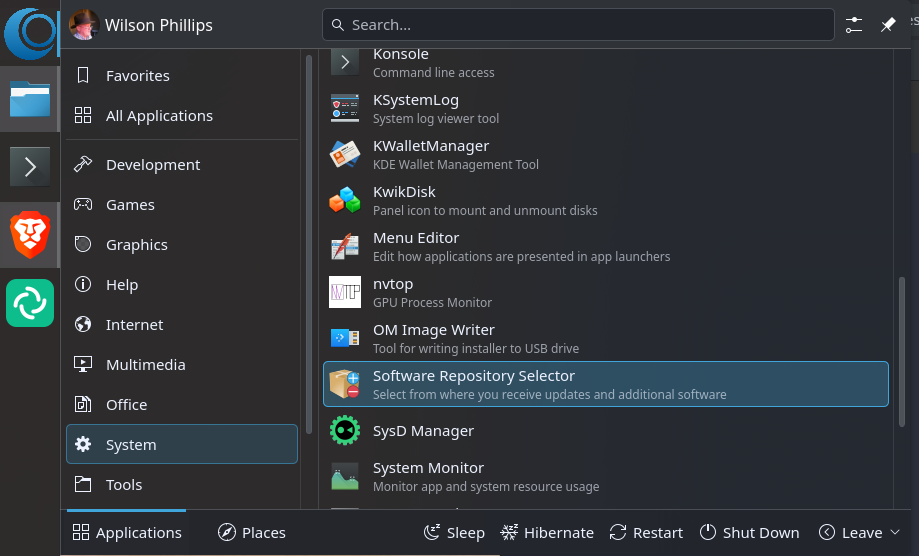This screenshot has height=556, width=919.
Task: Open the KwikDisk colored cubes icon
Action: pos(345,200)
